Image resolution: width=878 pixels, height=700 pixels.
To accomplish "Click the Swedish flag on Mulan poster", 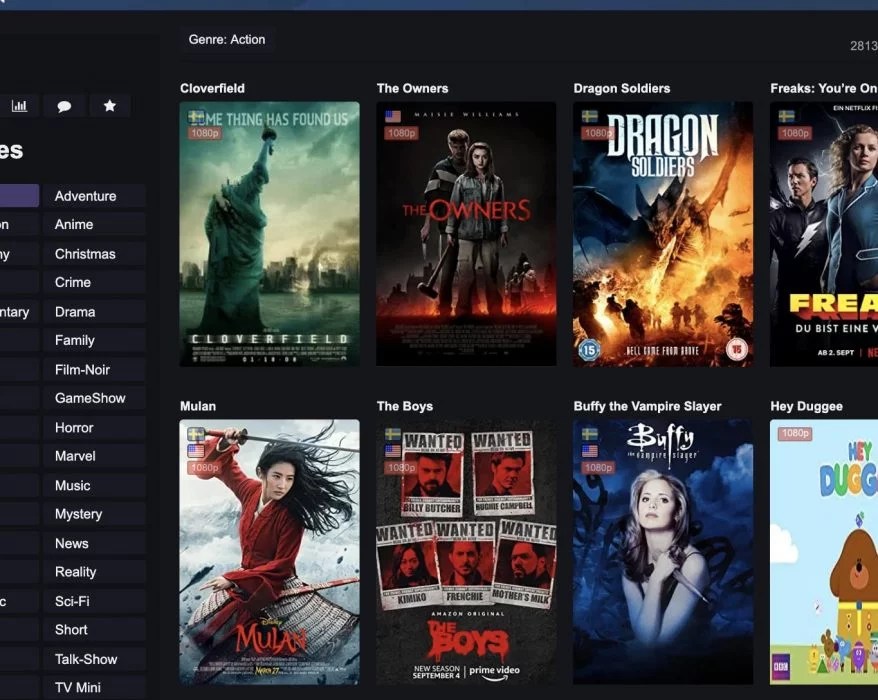I will point(196,434).
